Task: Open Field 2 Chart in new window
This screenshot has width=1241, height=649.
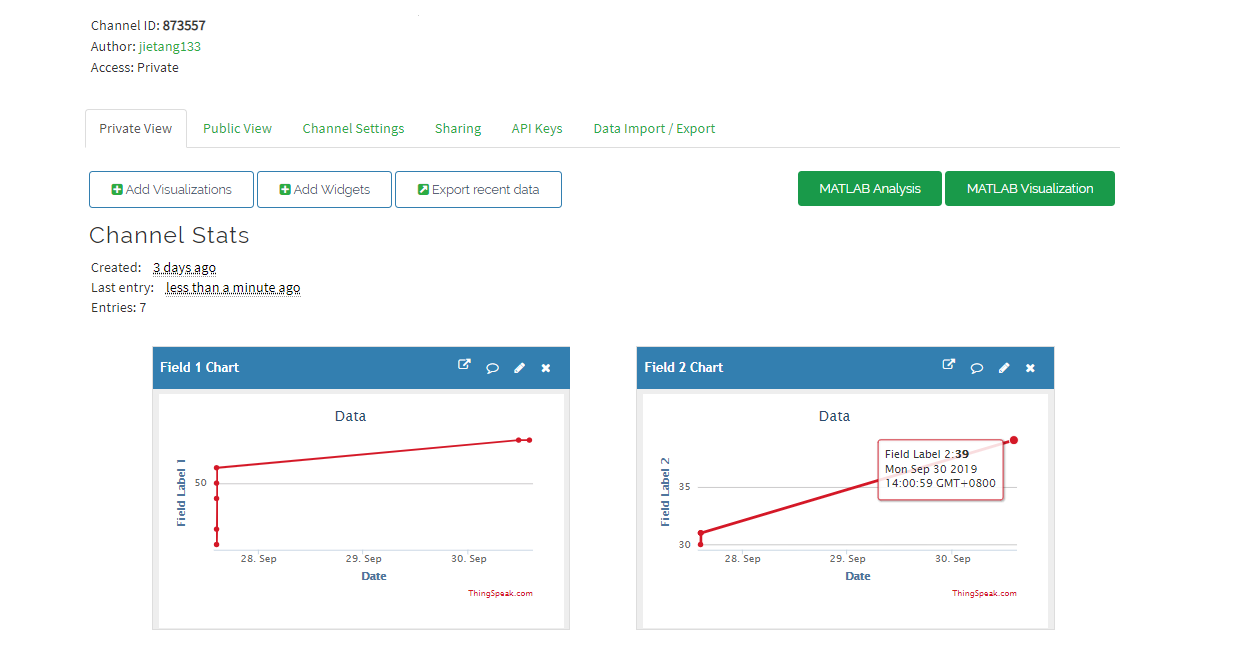Action: click(948, 366)
